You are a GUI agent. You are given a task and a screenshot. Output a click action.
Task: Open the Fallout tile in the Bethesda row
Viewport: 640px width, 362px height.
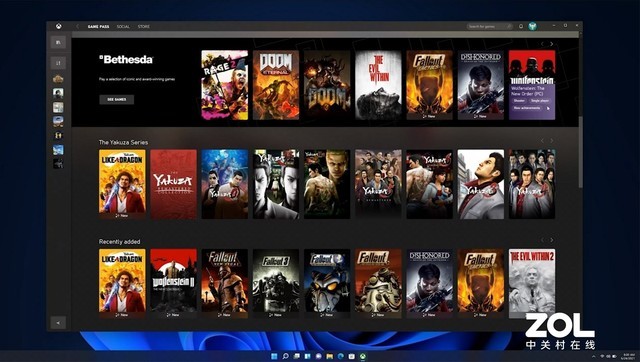[429, 85]
